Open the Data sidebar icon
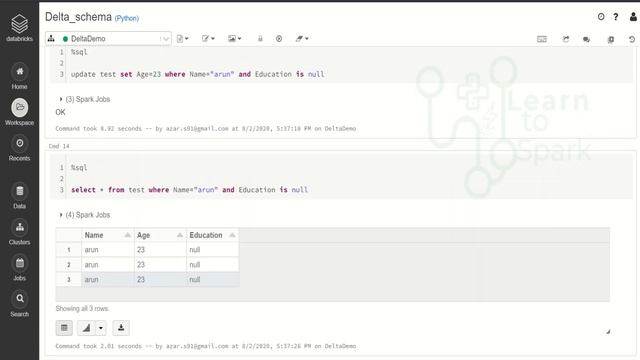Viewport: 640px width, 360px height. click(x=19, y=196)
